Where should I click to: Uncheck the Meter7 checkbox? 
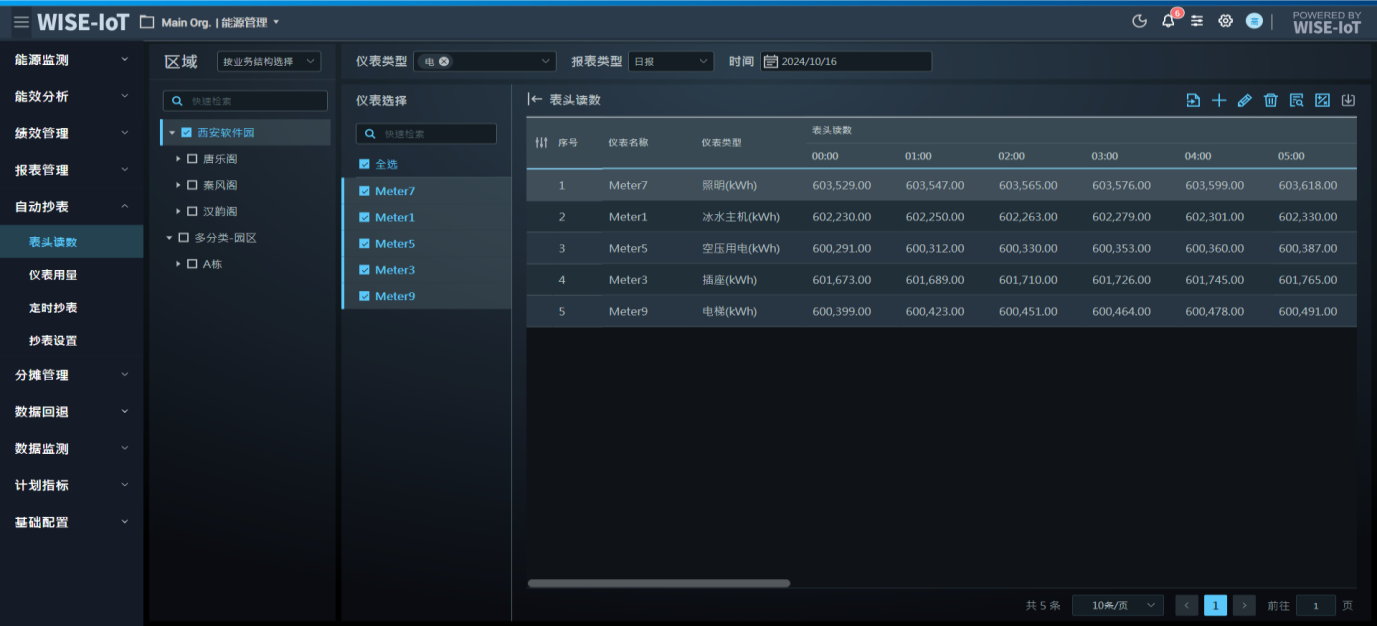364,191
